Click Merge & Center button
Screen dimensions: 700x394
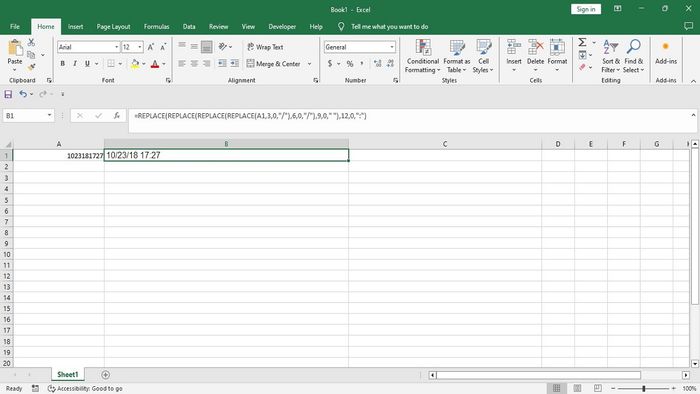[x=273, y=64]
